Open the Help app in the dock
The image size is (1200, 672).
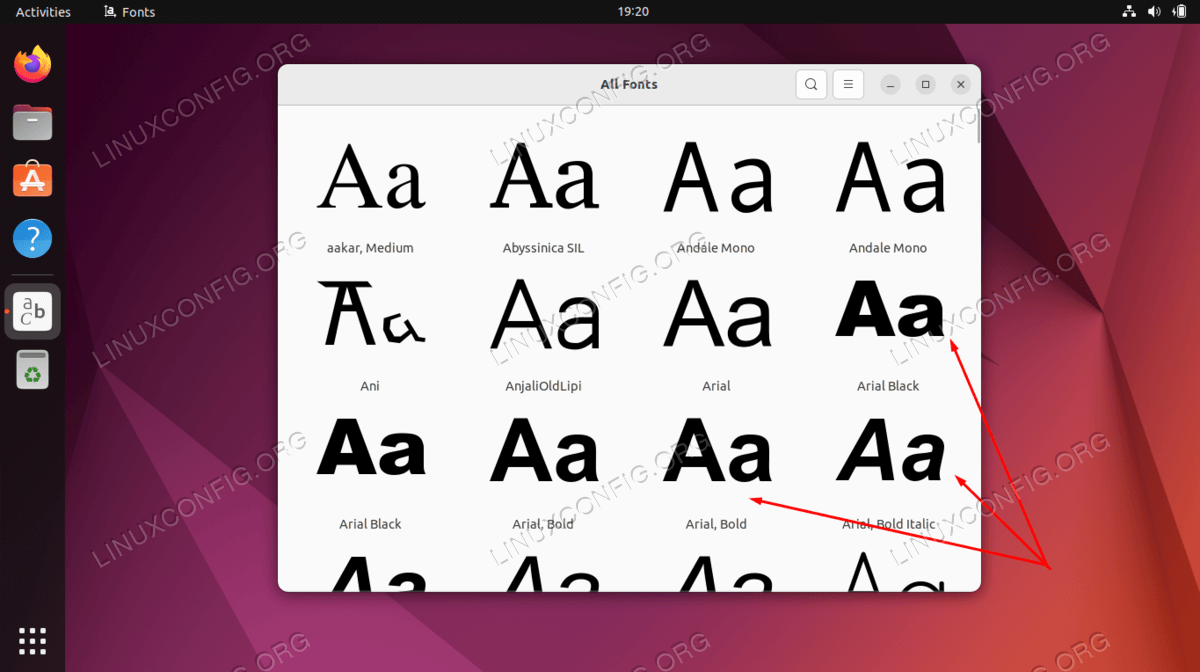(x=33, y=239)
